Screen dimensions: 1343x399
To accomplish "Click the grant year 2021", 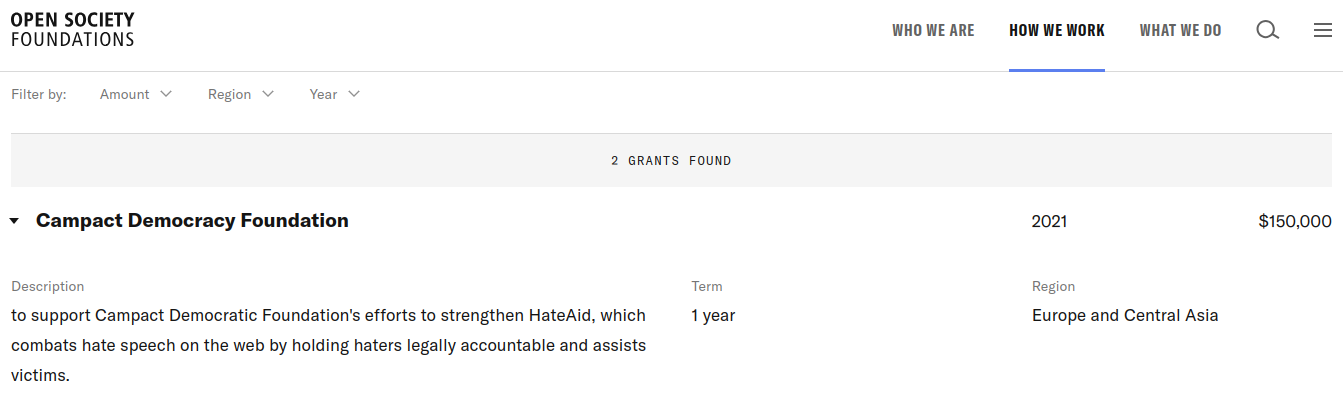I will [1049, 221].
